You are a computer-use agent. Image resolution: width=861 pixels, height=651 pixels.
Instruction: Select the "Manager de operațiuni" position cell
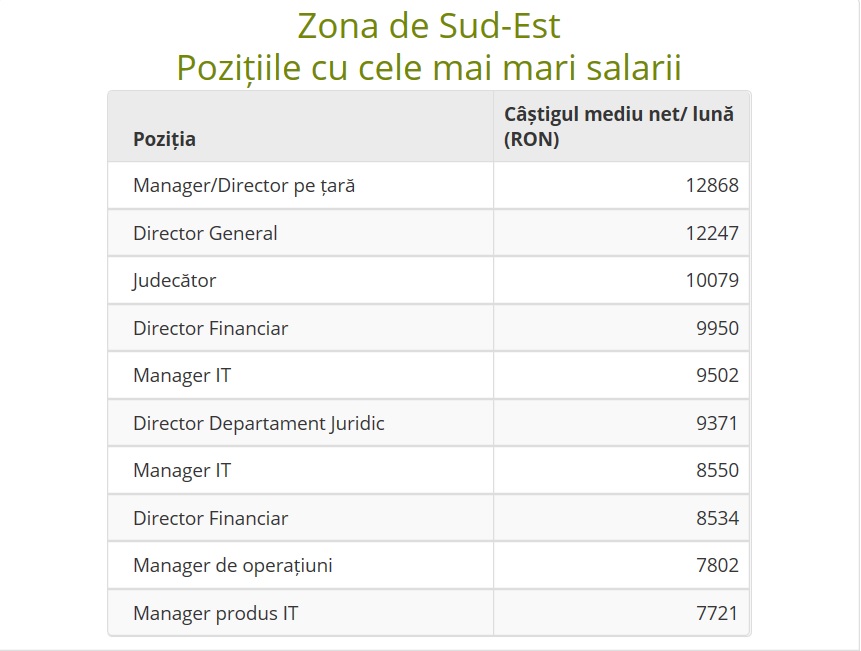point(232,566)
